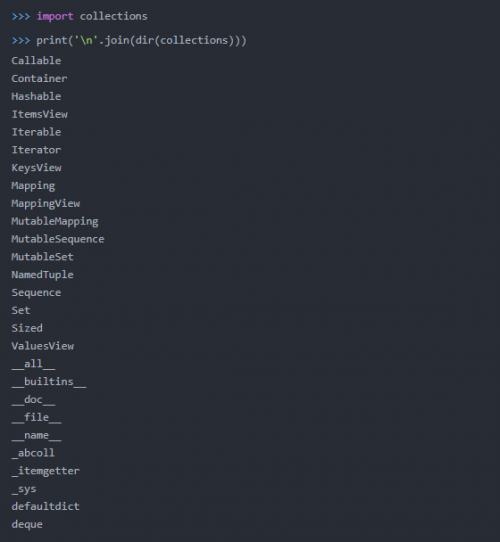This screenshot has width=500, height=542.
Task: Select the Container output line
Action: coord(39,78)
